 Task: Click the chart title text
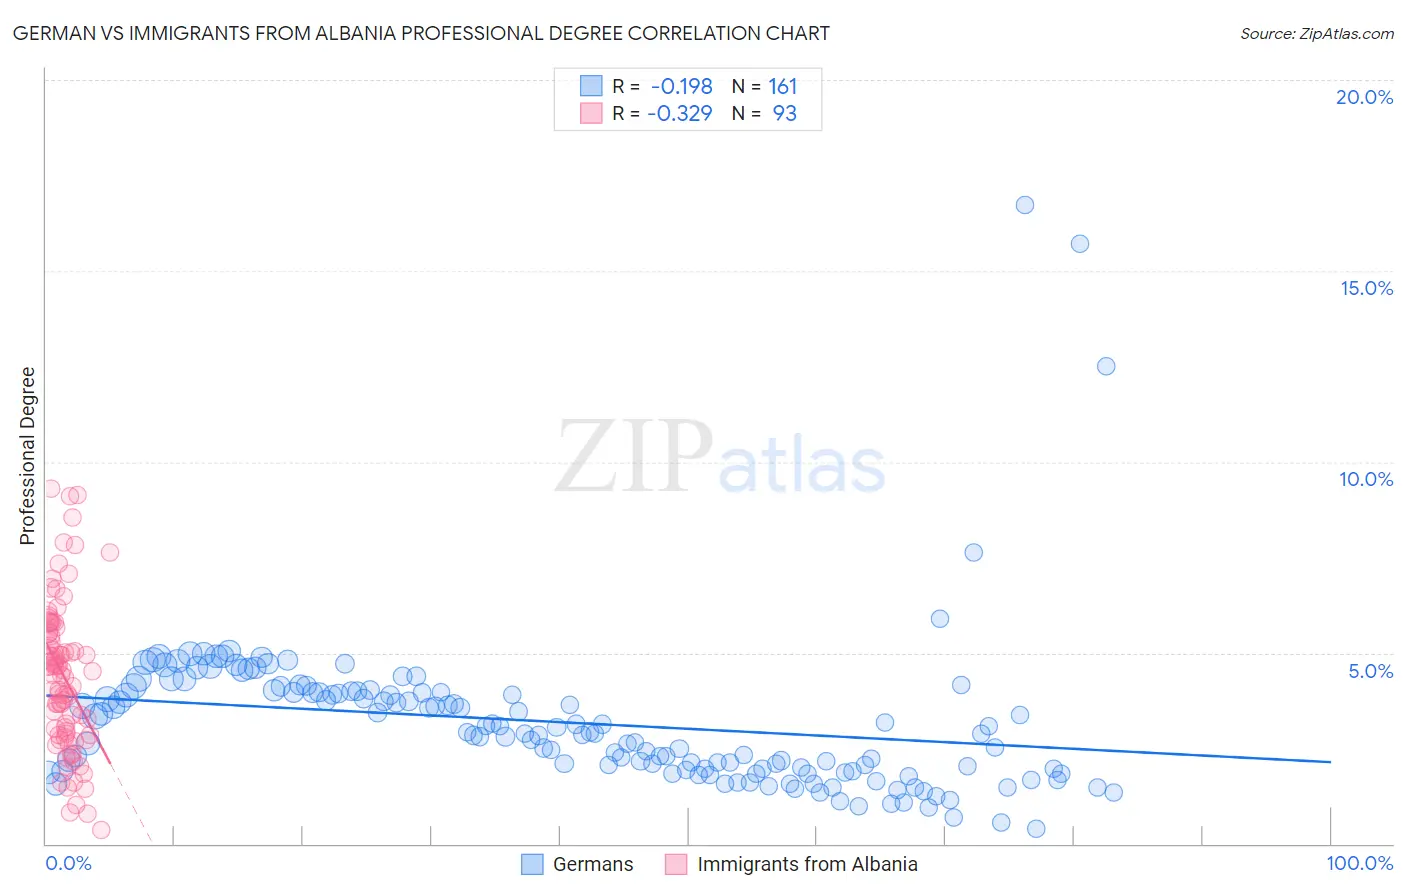pyautogui.click(x=420, y=33)
